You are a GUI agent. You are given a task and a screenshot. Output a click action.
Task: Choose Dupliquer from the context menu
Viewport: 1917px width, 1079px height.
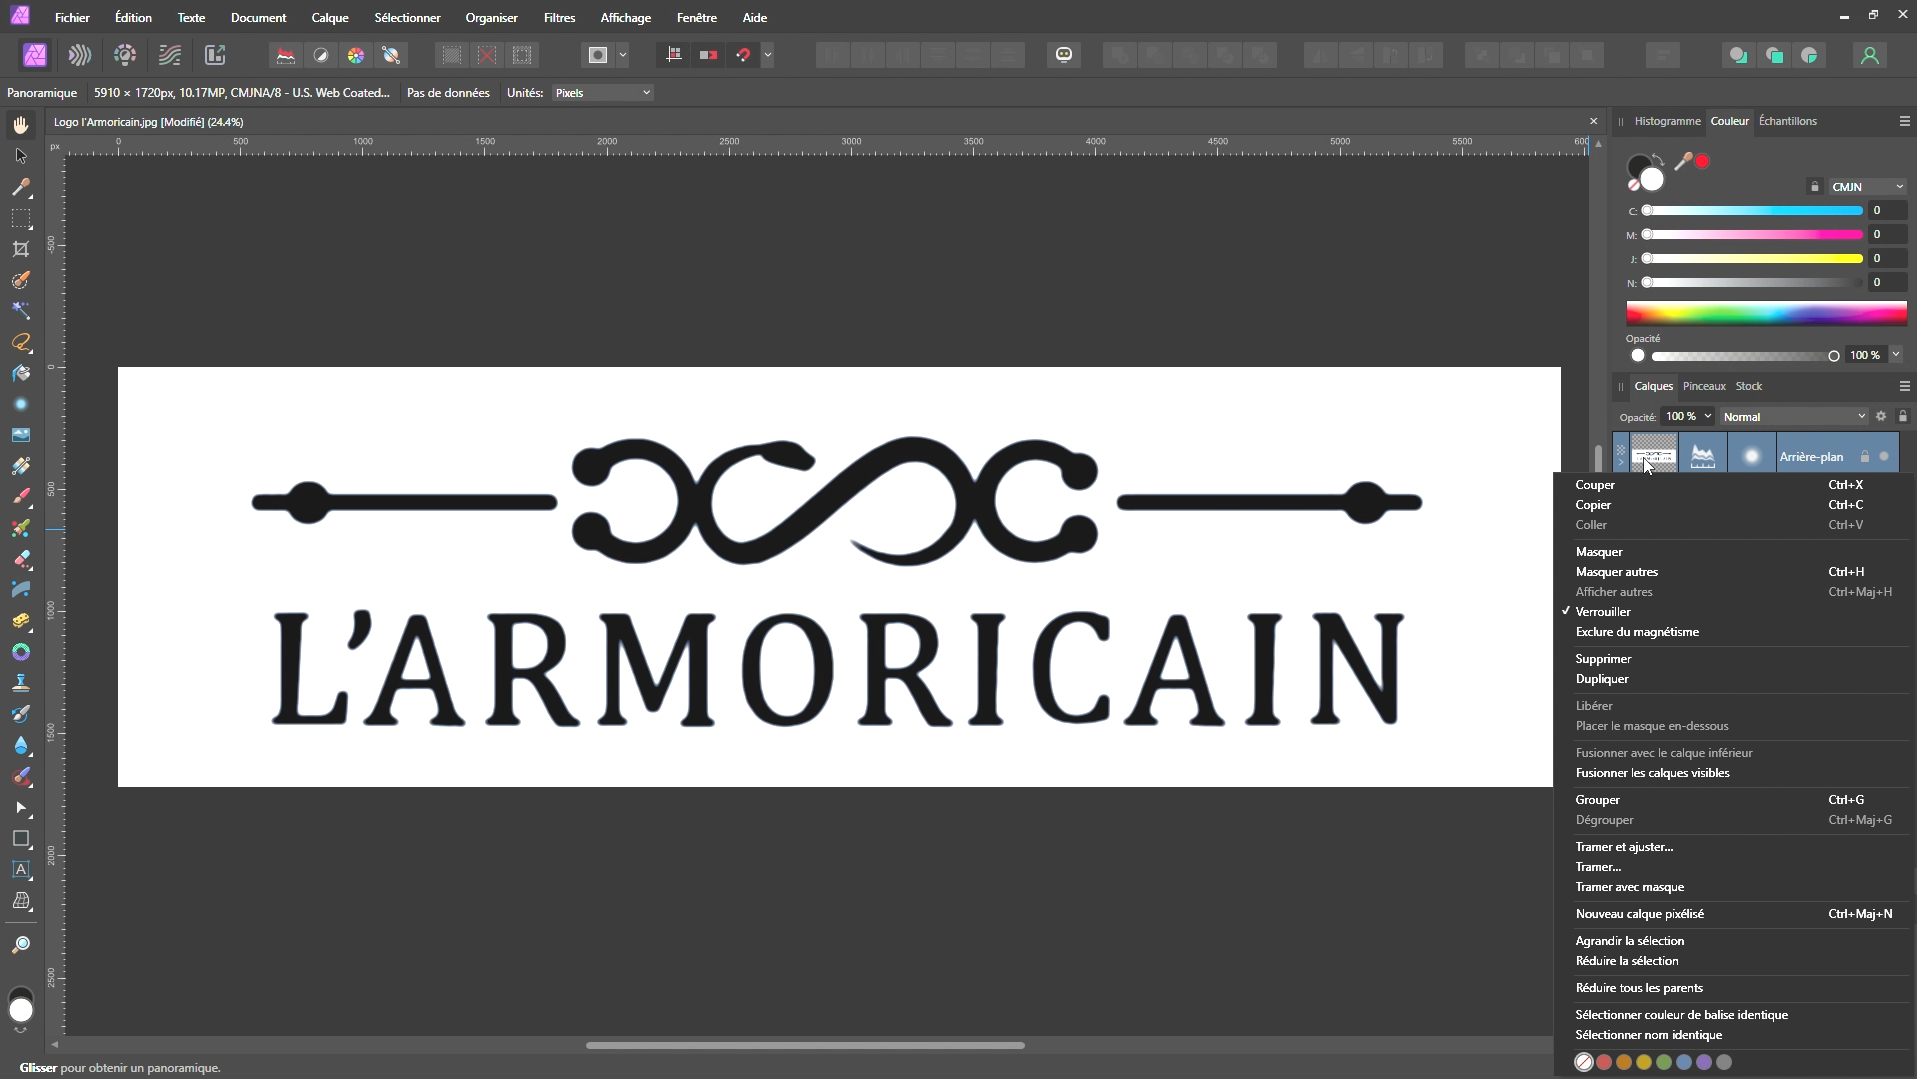click(1602, 679)
